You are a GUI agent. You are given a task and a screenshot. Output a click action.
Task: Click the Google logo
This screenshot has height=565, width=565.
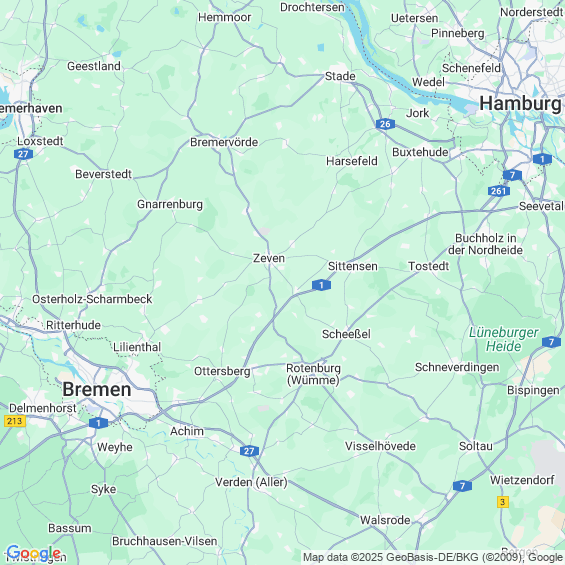[x=34, y=553]
